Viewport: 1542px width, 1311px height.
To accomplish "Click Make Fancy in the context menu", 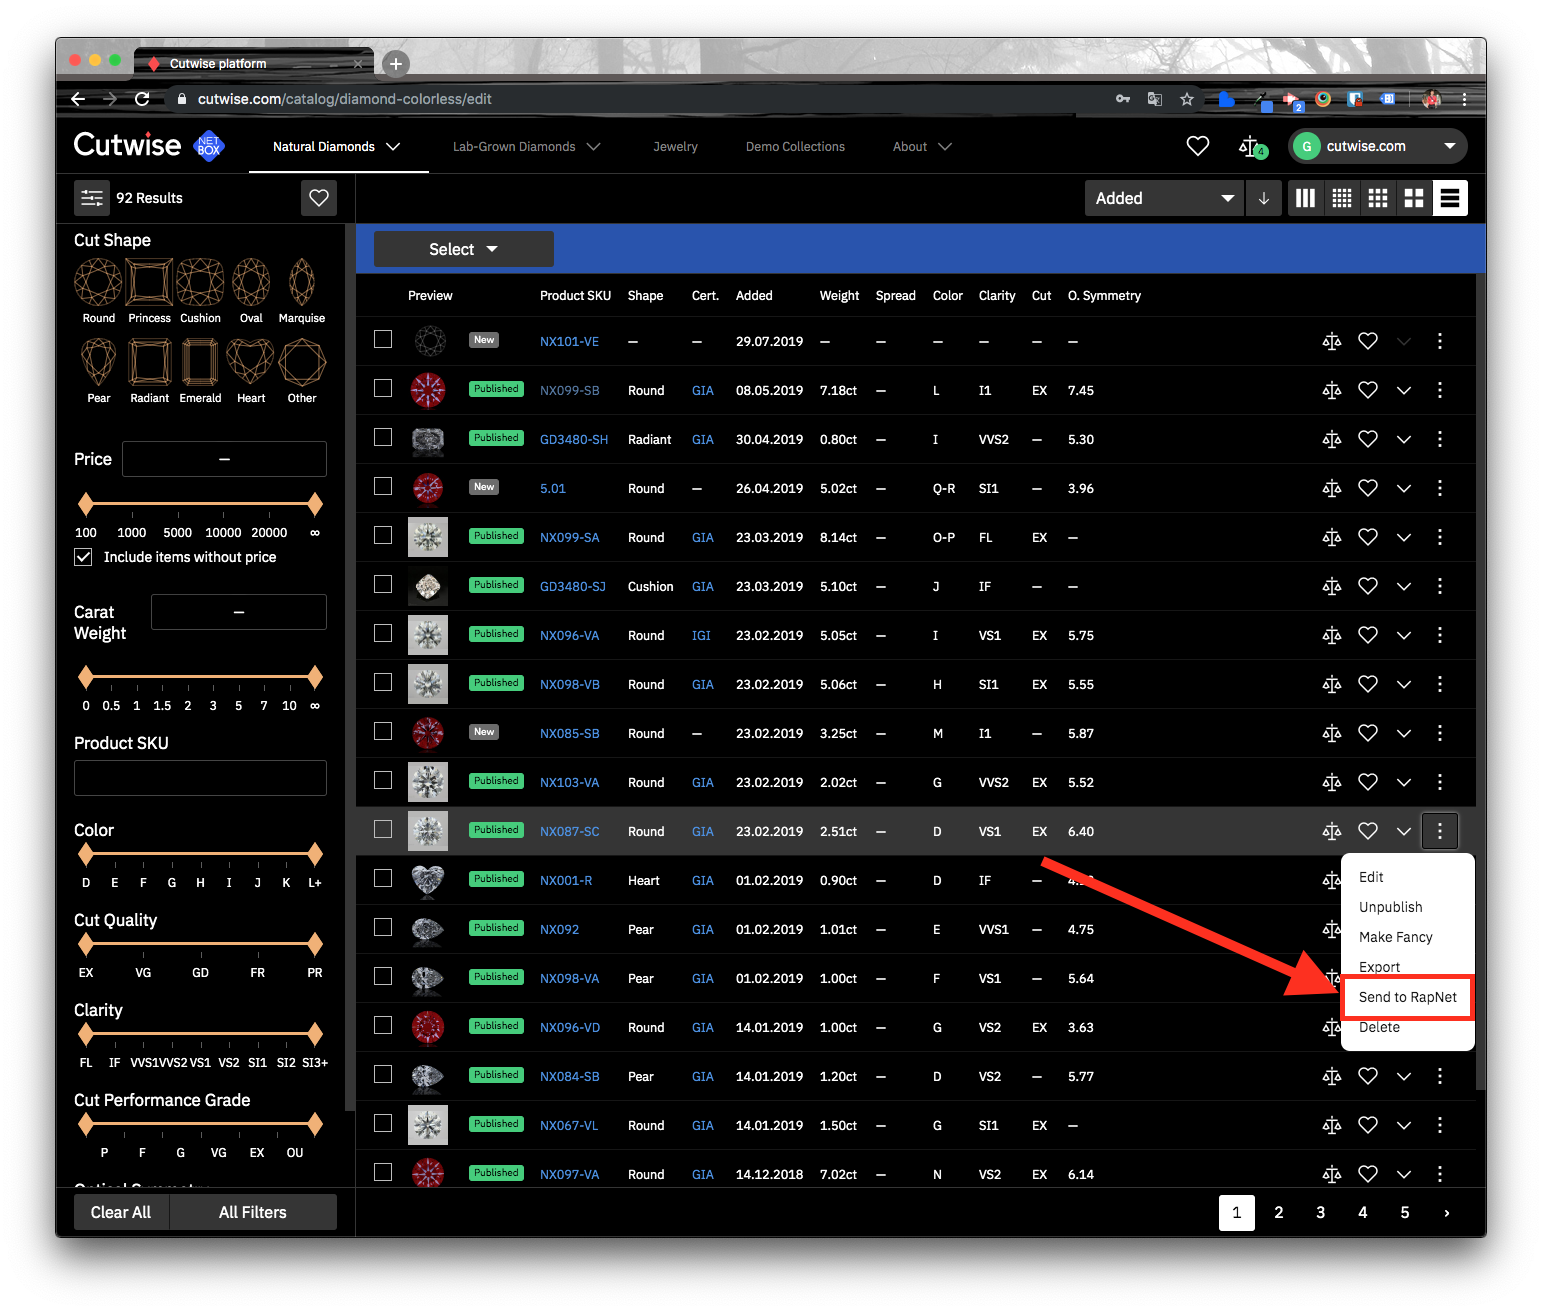I will [1395, 937].
